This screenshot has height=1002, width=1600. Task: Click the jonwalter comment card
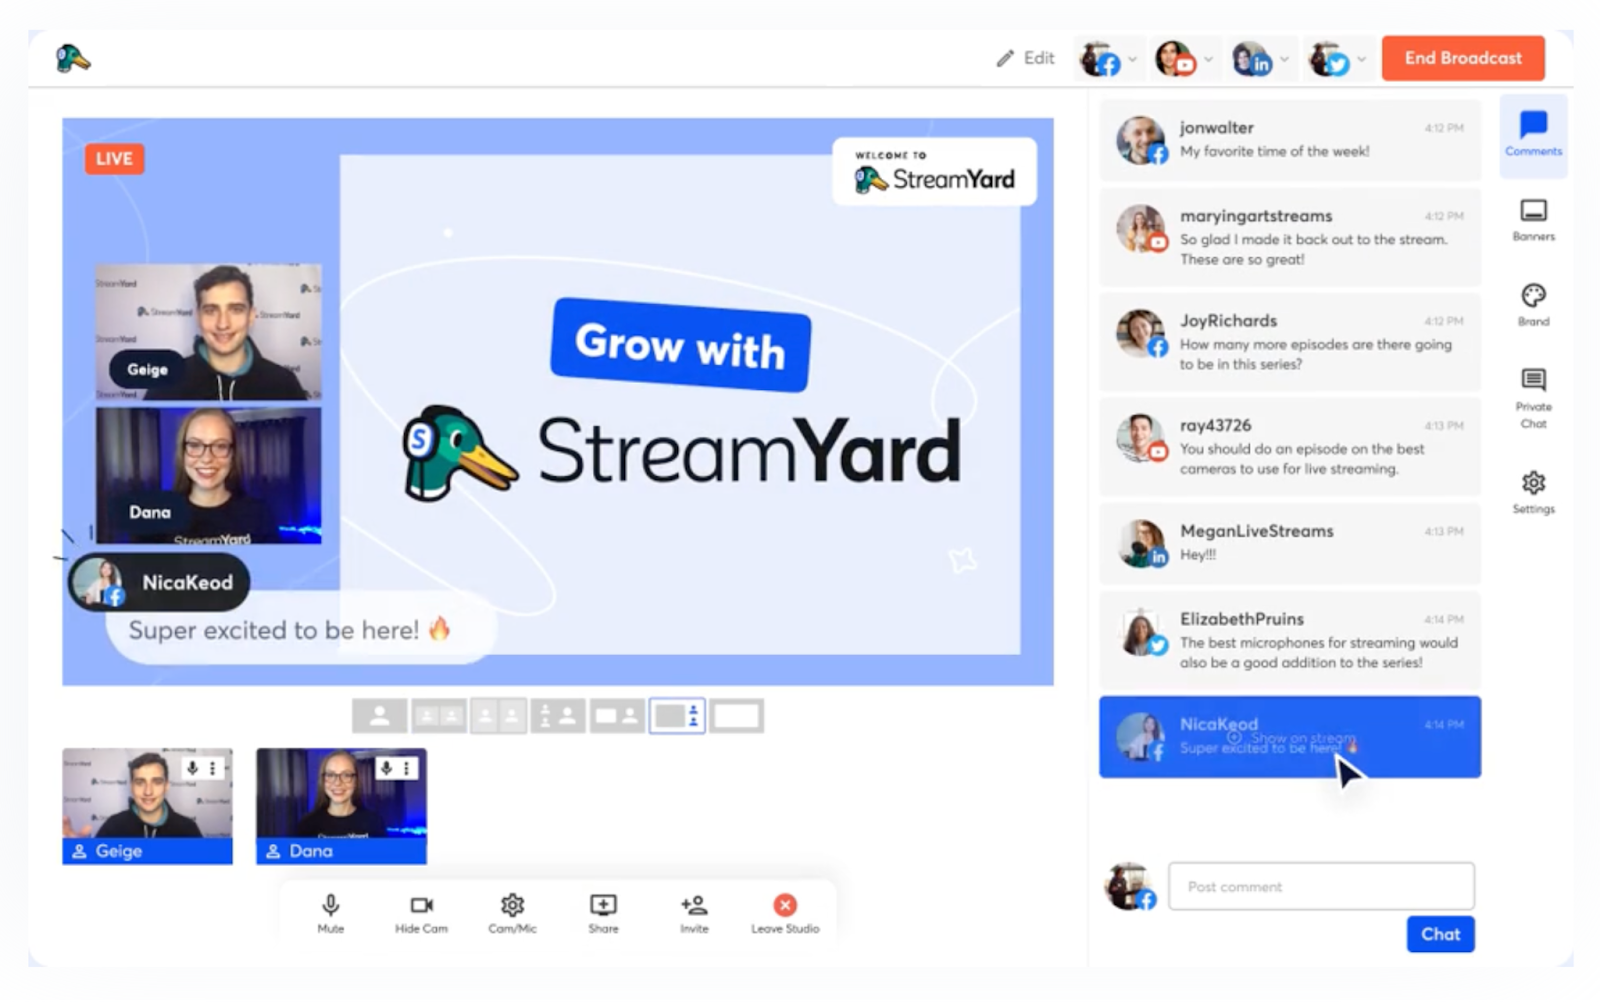(1290, 140)
